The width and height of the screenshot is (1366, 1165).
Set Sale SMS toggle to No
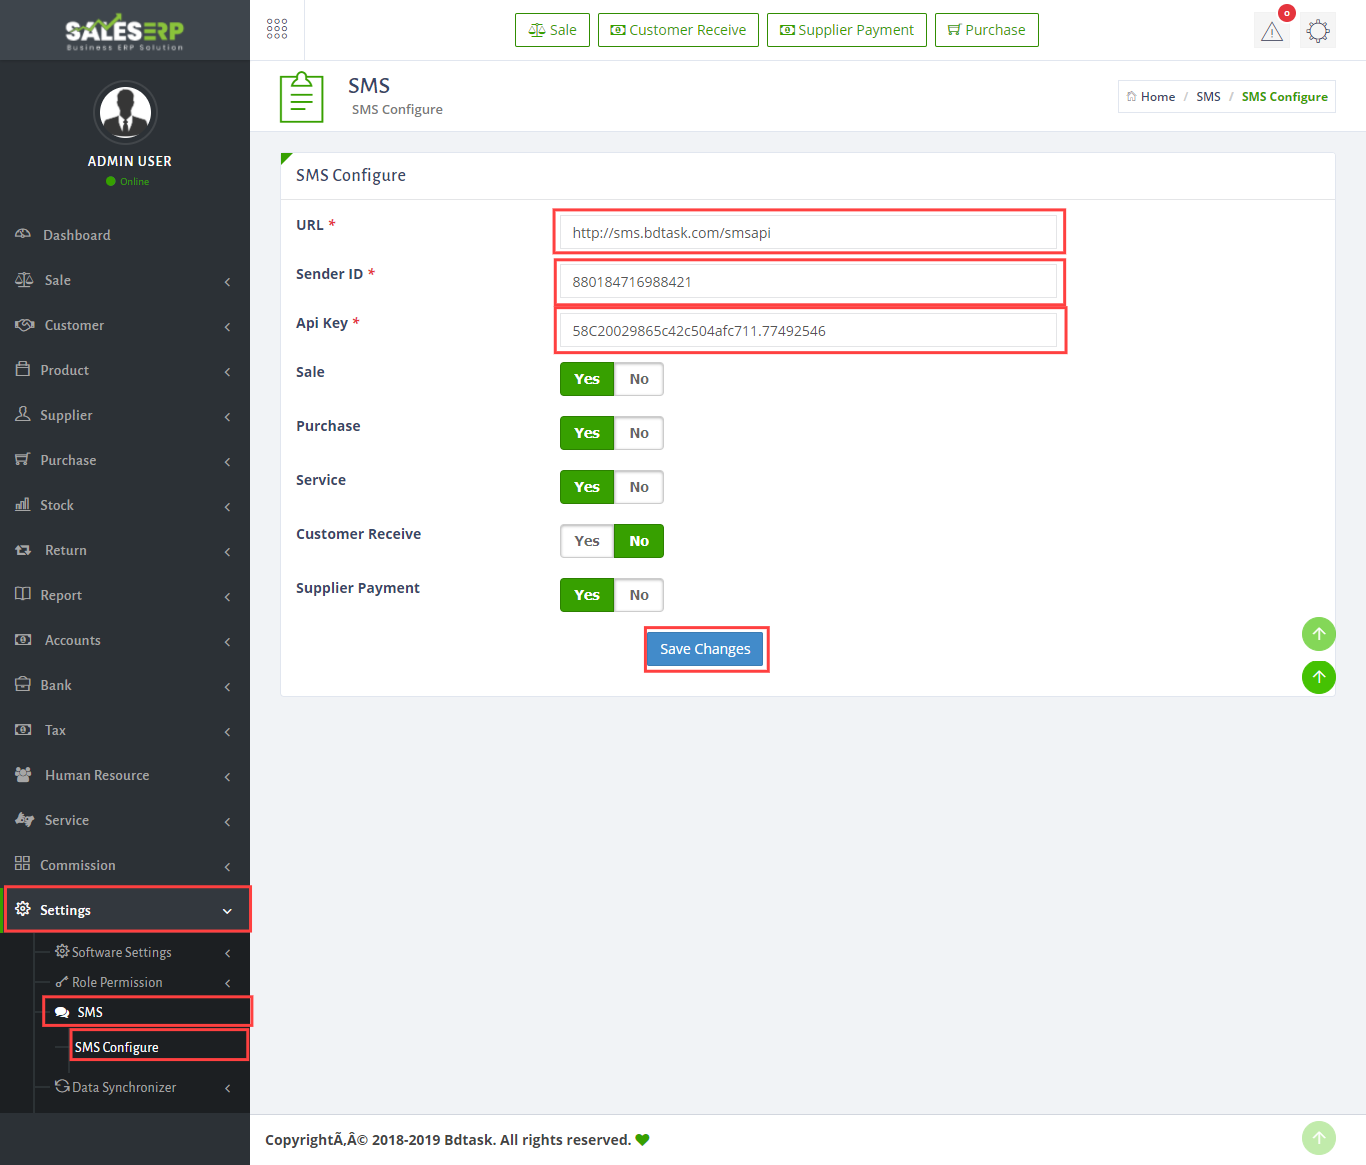[639, 379]
